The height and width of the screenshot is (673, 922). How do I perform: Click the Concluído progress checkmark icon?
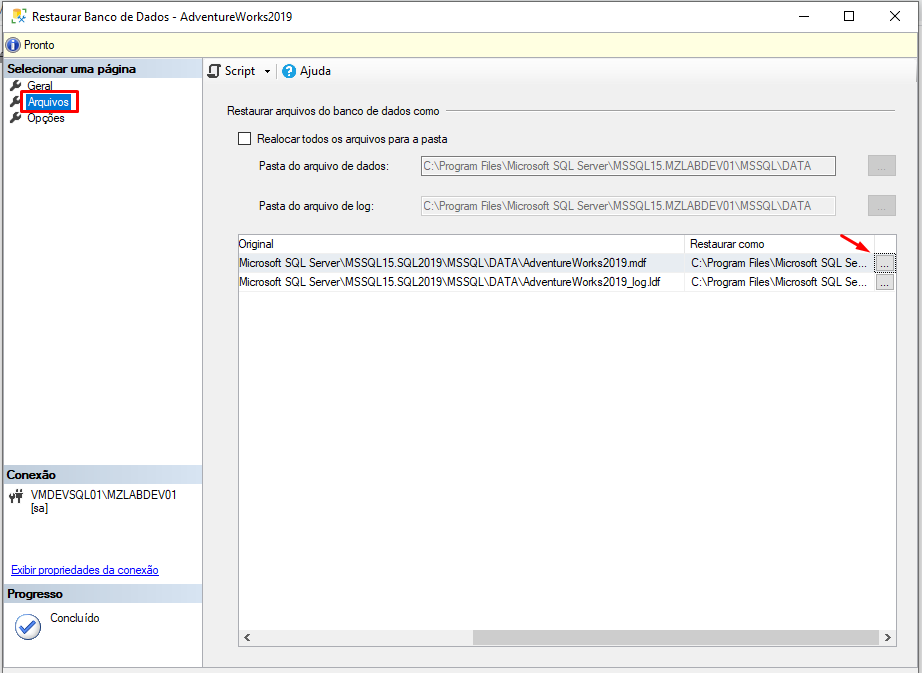coord(28,627)
